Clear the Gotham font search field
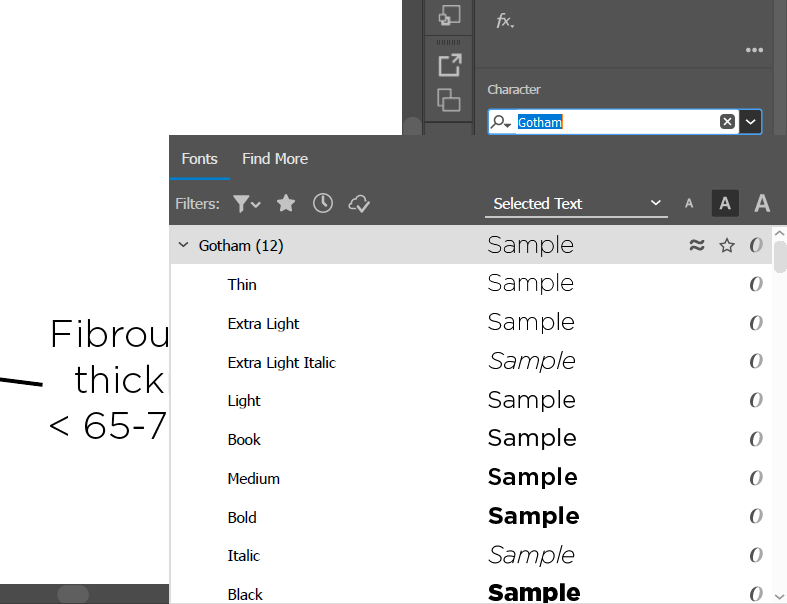Image resolution: width=787 pixels, height=604 pixels. (727, 122)
